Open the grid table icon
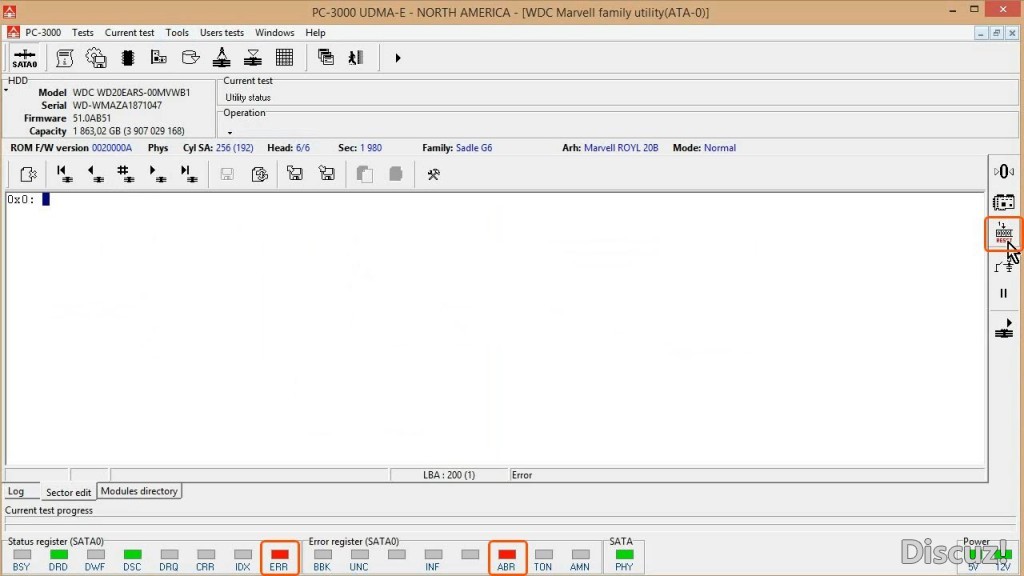 point(284,58)
